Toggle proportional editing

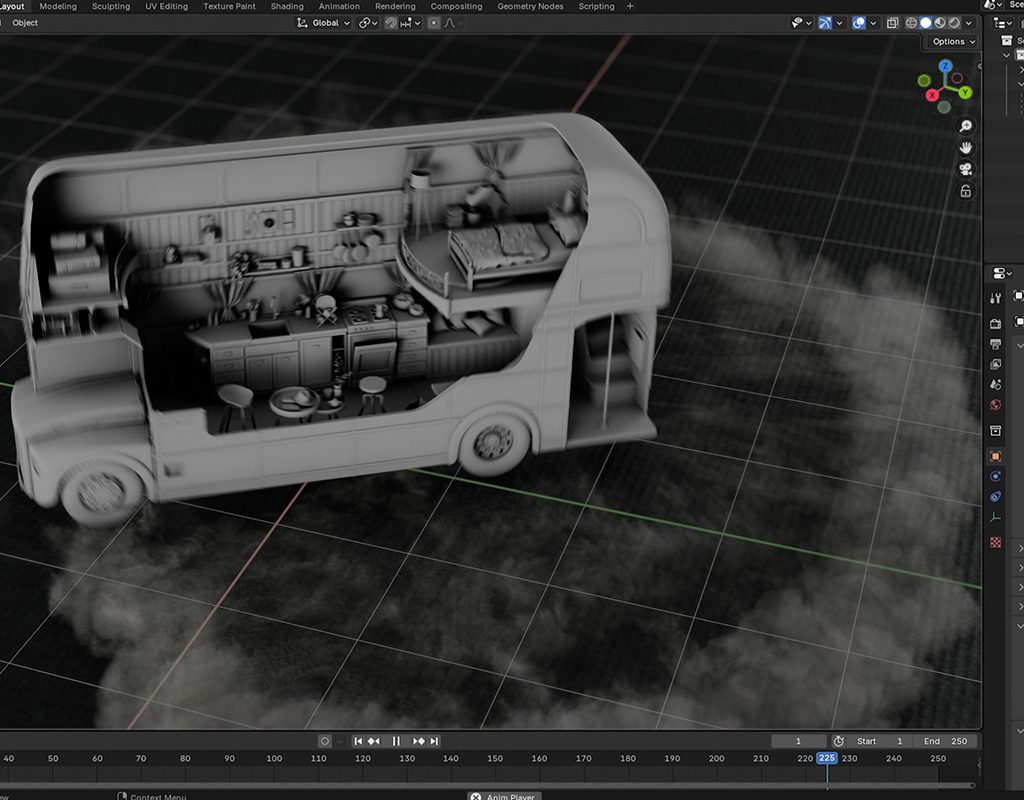coord(434,23)
